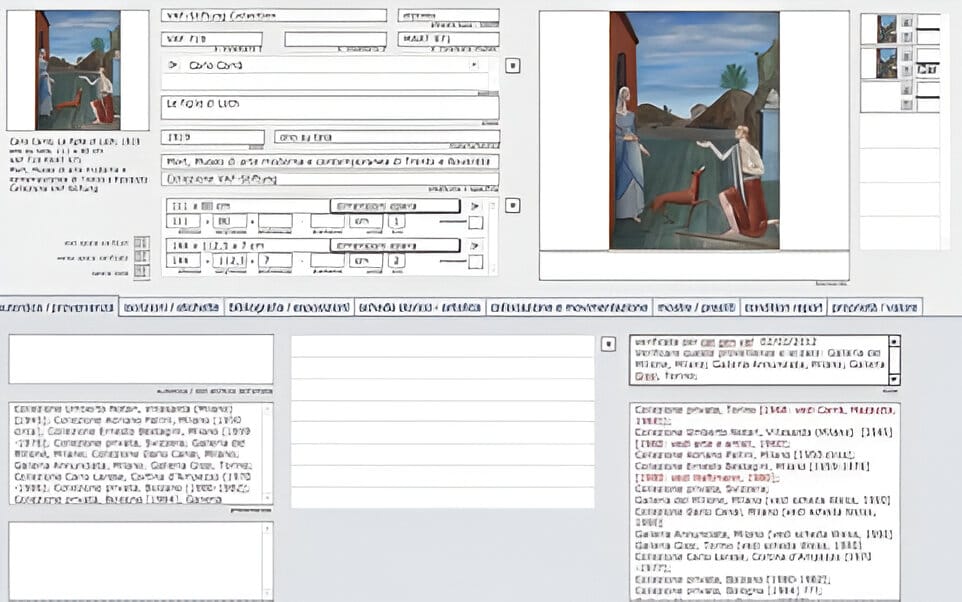Click the small square button above the provenance notes
The image size is (962, 602).
point(609,343)
